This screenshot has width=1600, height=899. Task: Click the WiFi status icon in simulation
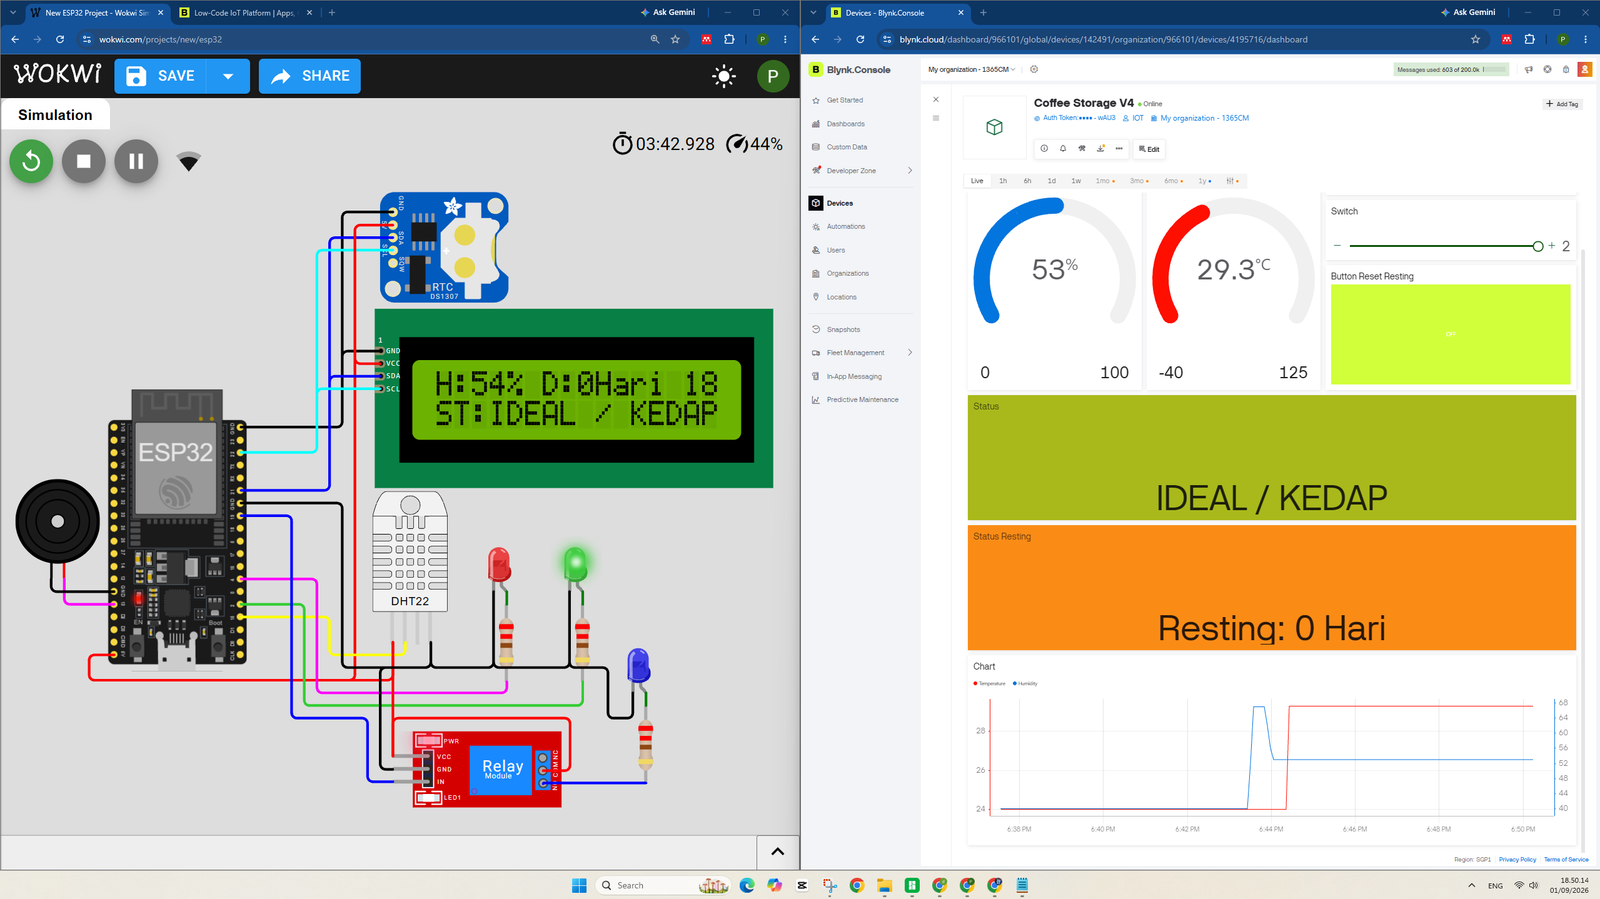pos(189,162)
